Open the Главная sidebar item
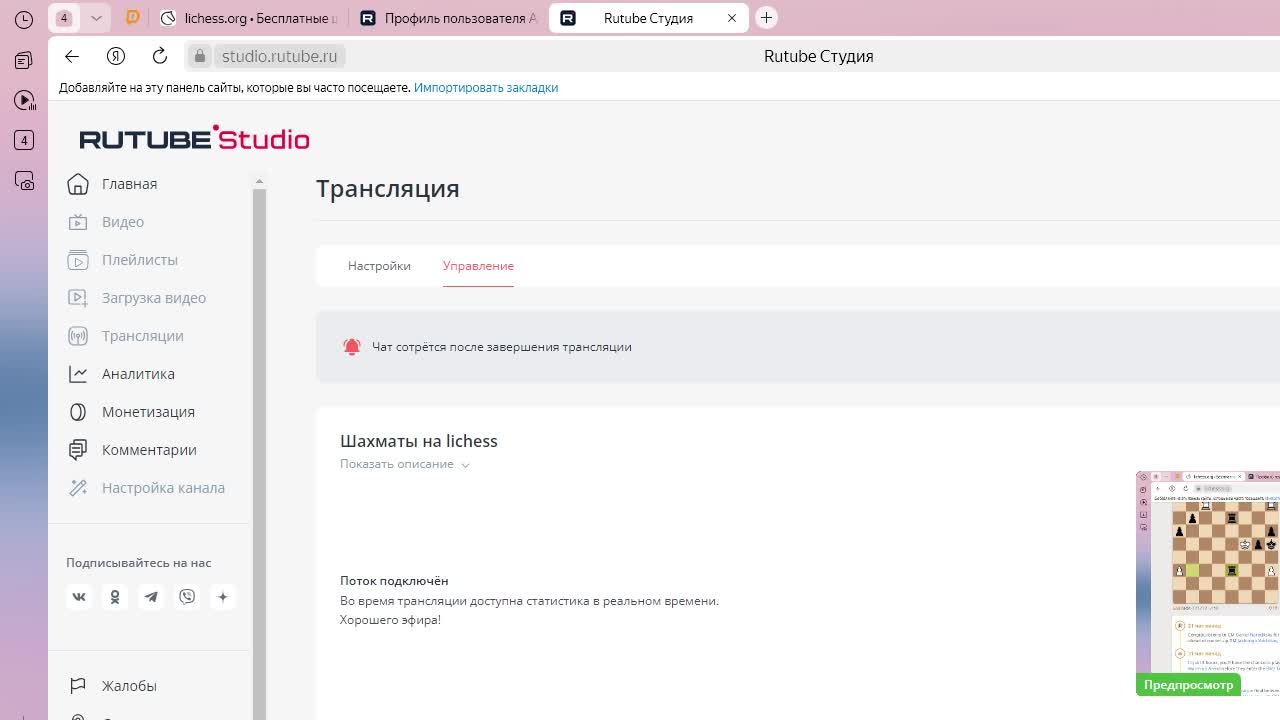 point(129,184)
